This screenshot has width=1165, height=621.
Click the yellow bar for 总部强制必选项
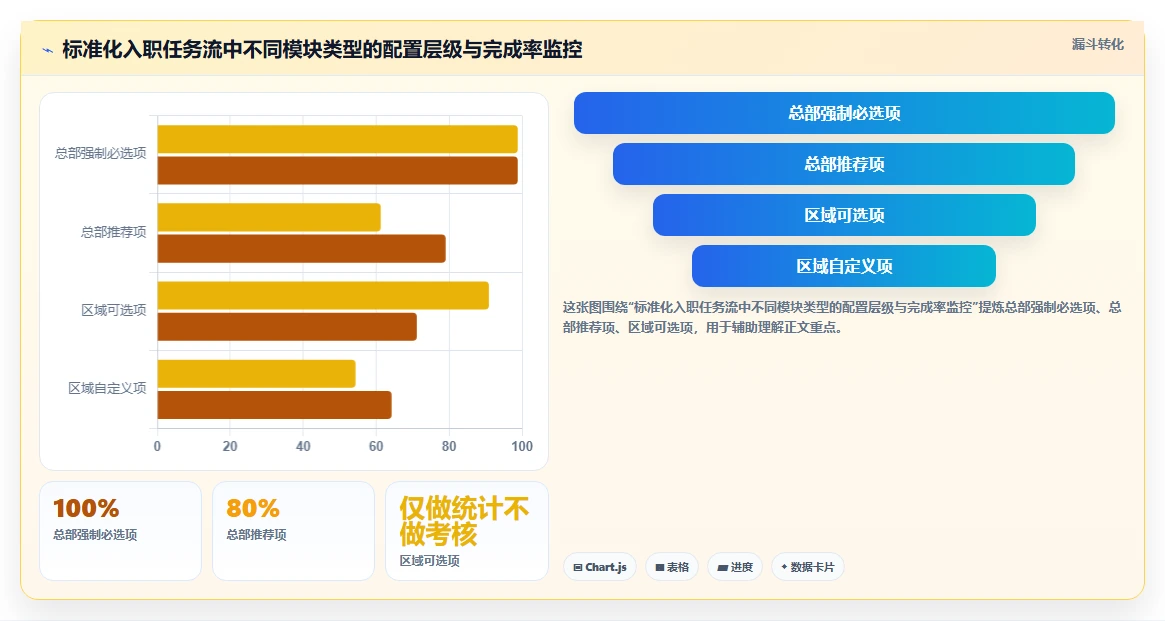click(x=337, y=139)
